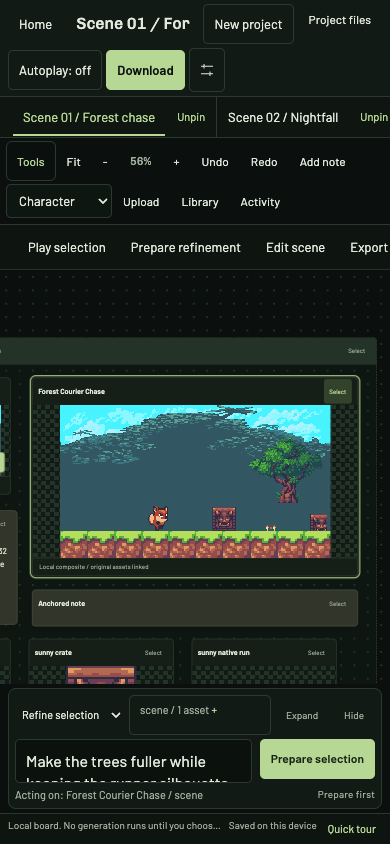Open the Refine selection dropdown

coord(71,715)
